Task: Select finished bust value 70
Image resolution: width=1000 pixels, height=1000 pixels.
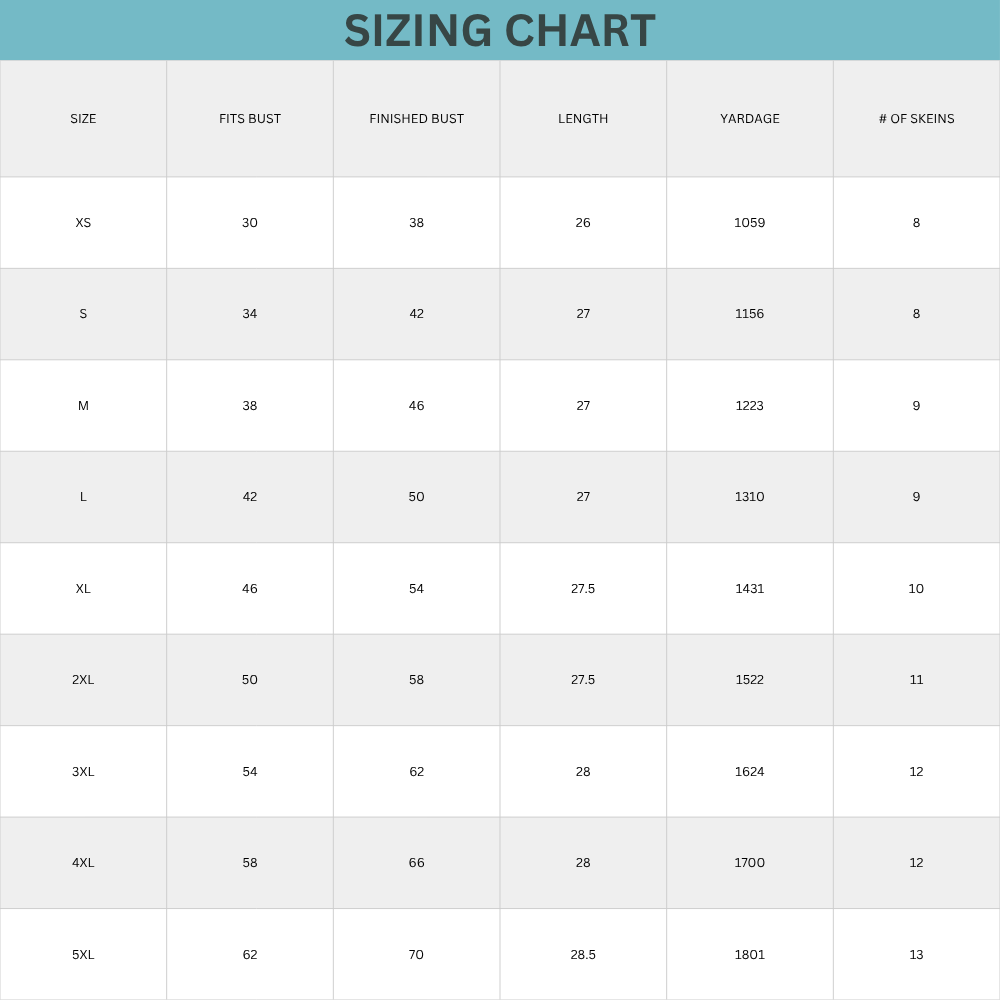Action: (416, 955)
